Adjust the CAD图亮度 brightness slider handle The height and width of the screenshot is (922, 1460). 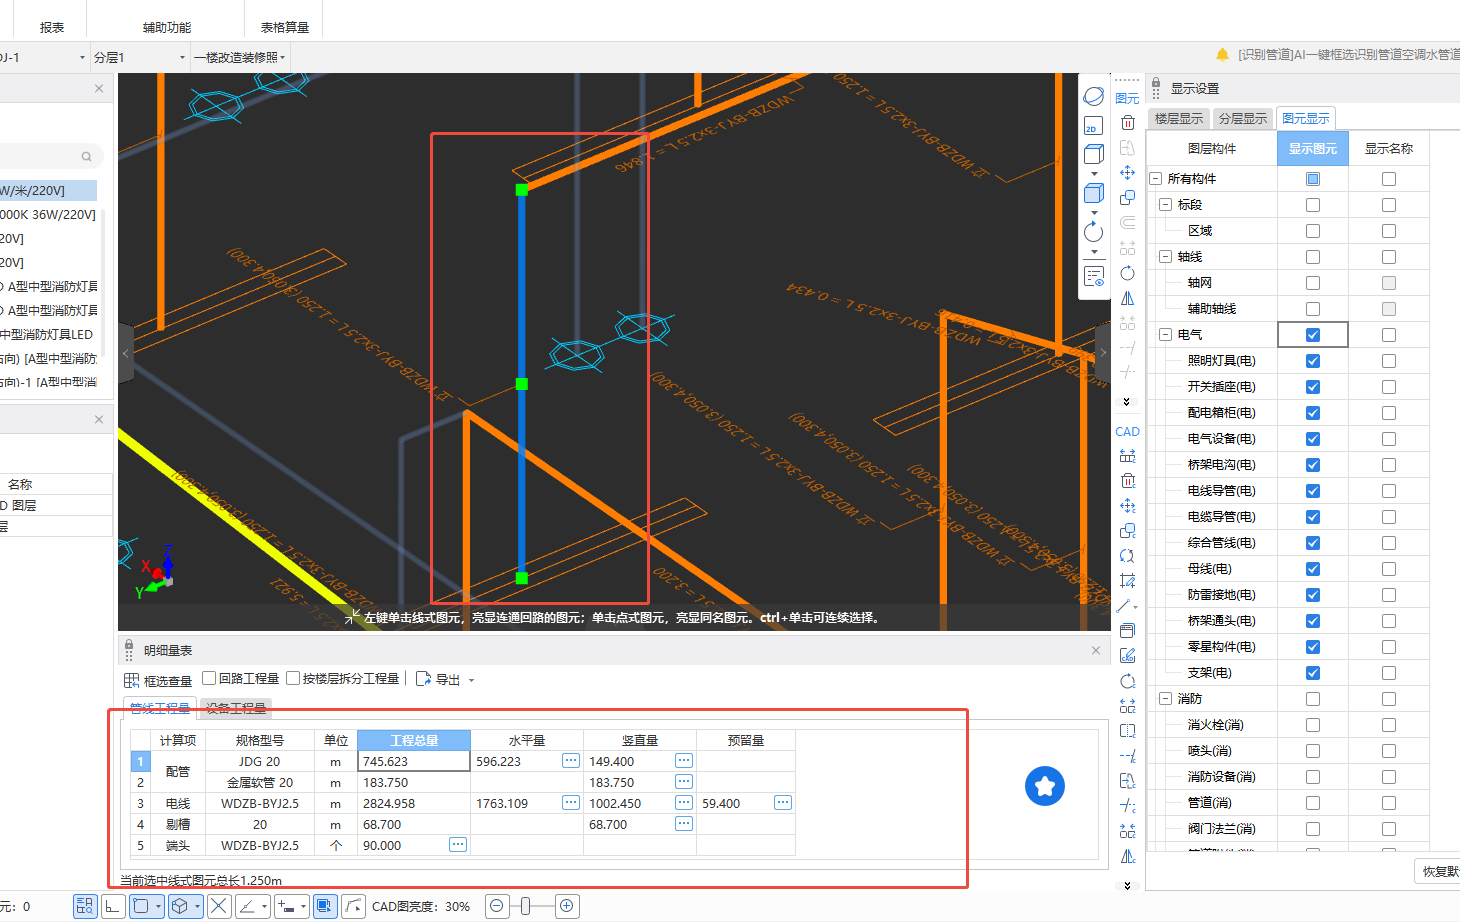[x=525, y=906]
